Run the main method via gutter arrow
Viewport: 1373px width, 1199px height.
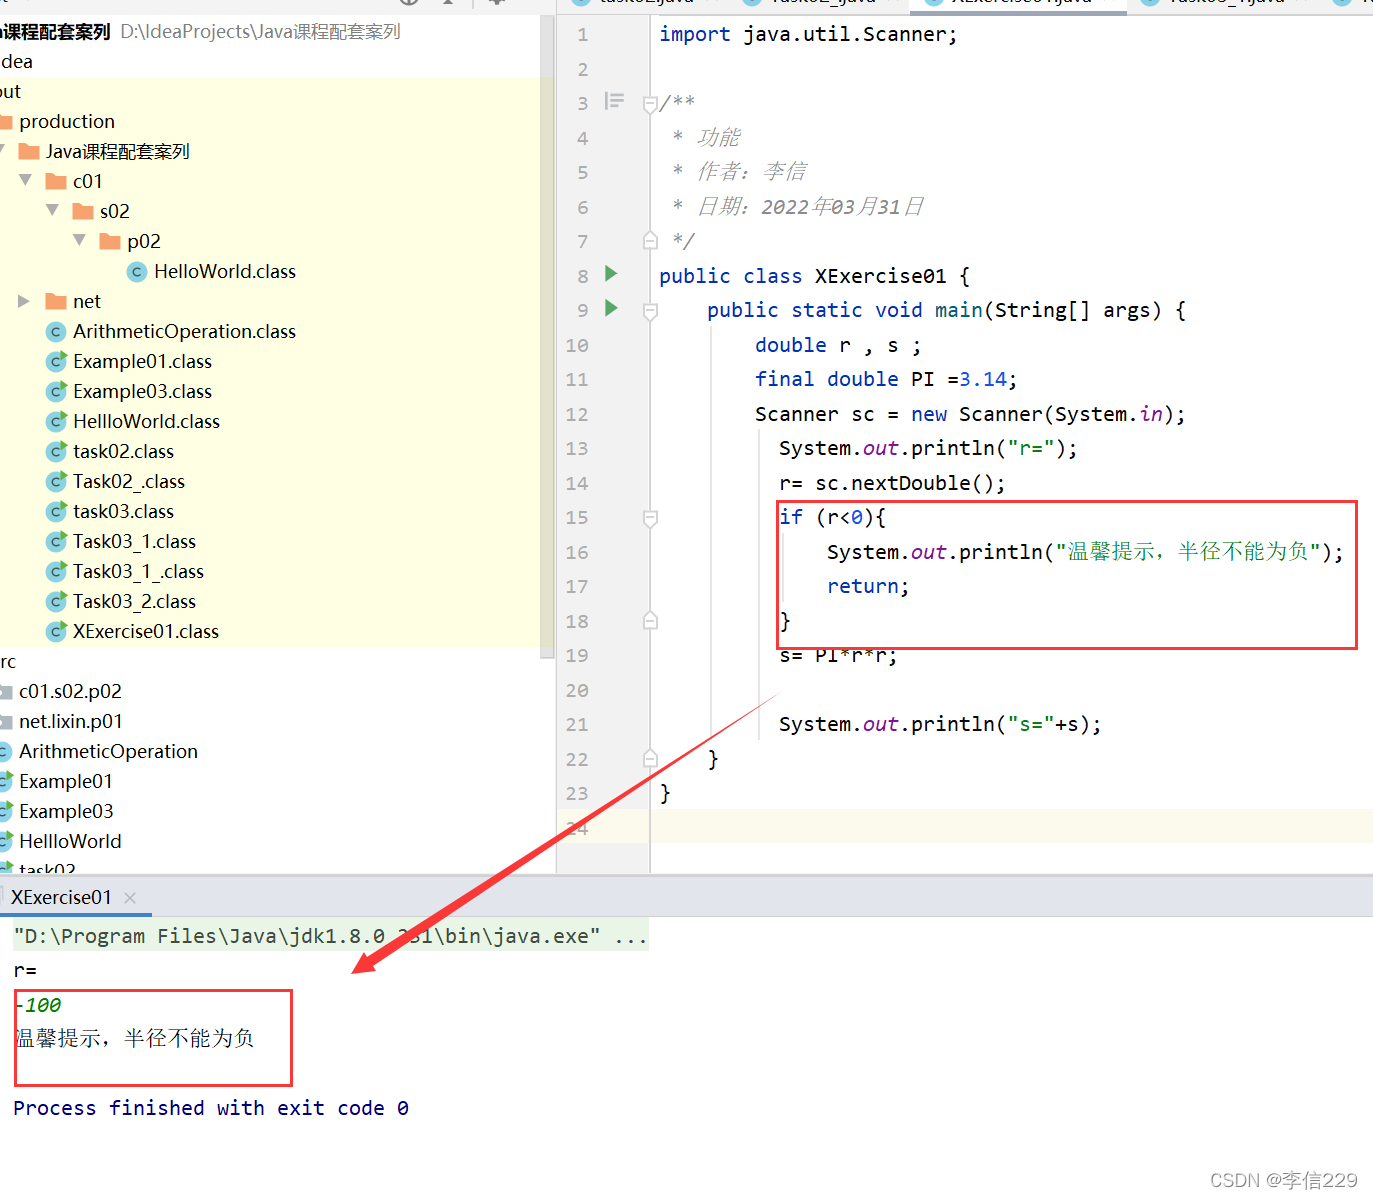tap(611, 308)
